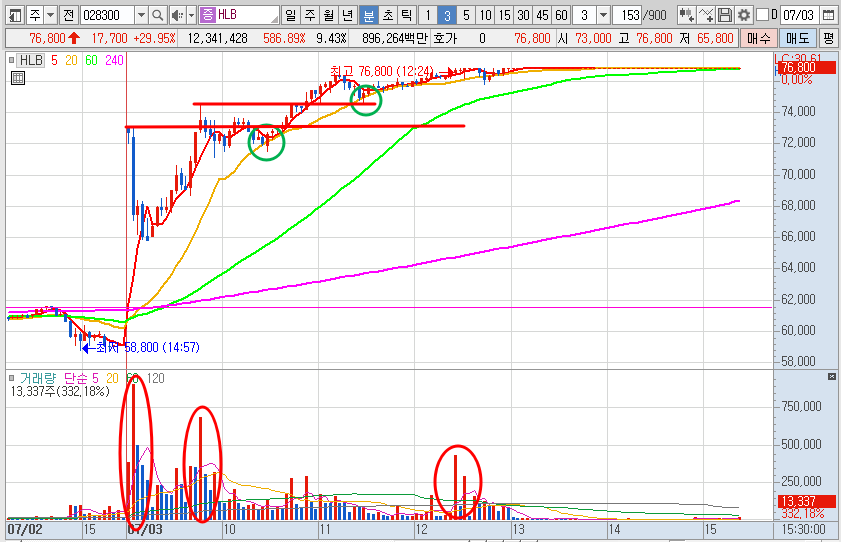Switch chart to 월 monthly period
This screenshot has width=841, height=542.
tap(329, 15)
